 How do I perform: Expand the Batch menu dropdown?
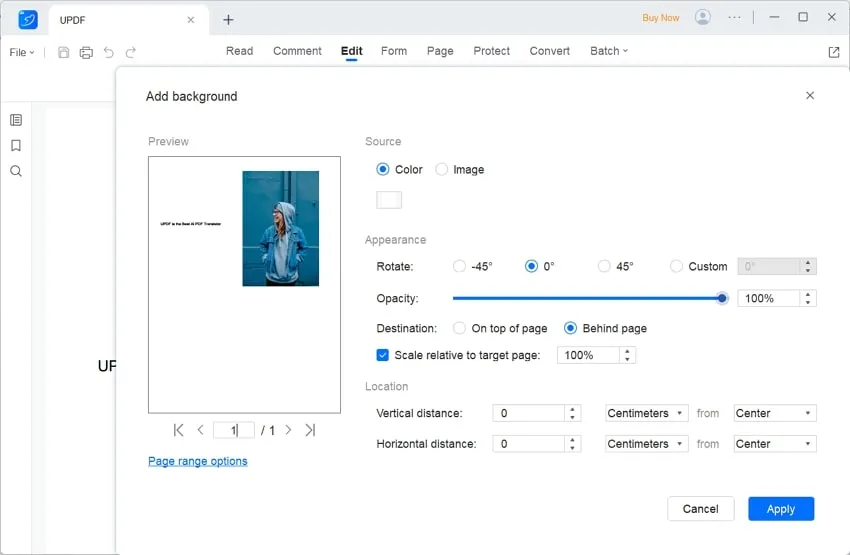click(609, 51)
